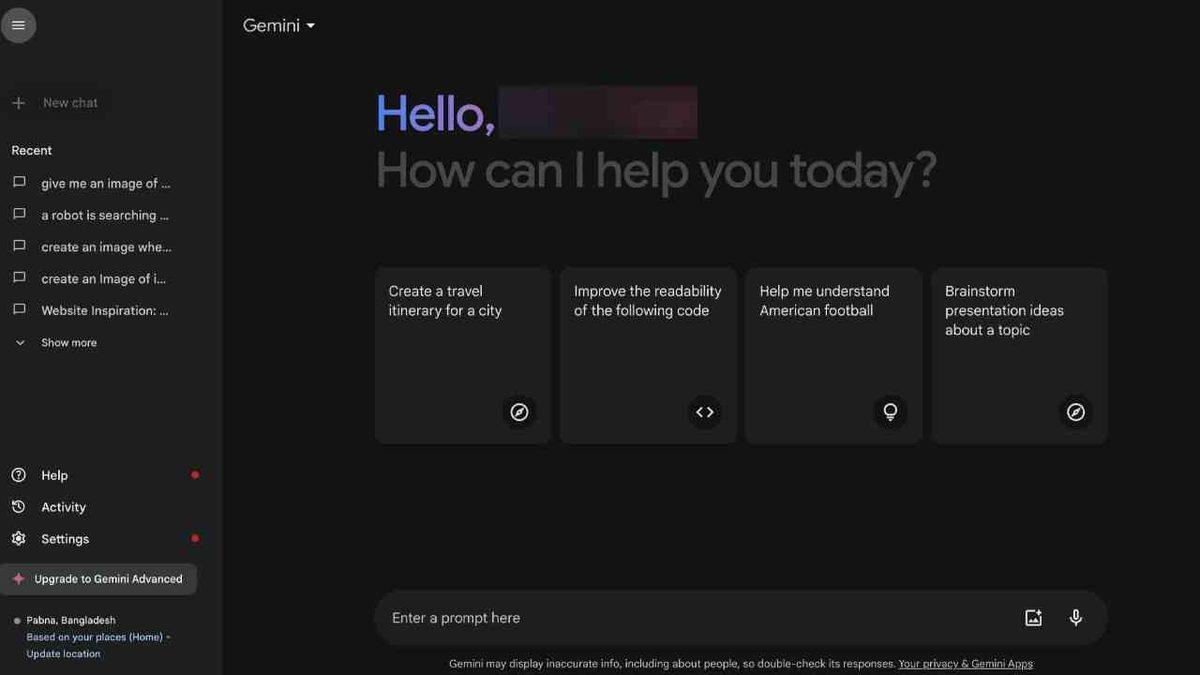Select the Brainstorm presentation ideas suggestion card
This screenshot has height=675, width=1200.
coord(1018,355)
